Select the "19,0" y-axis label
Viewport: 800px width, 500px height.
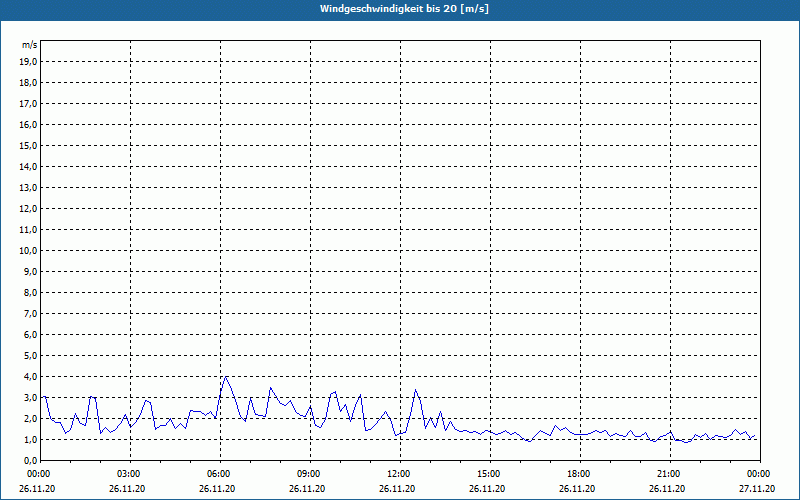[28, 62]
